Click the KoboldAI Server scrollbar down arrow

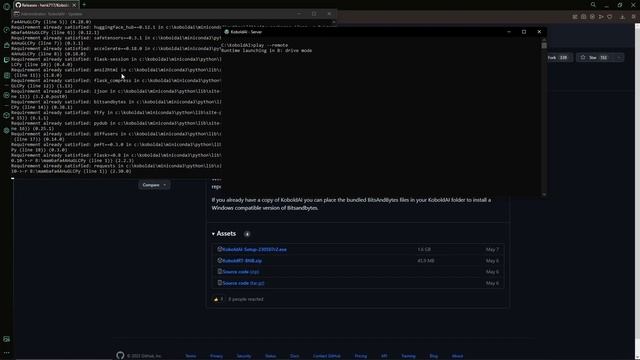544,194
